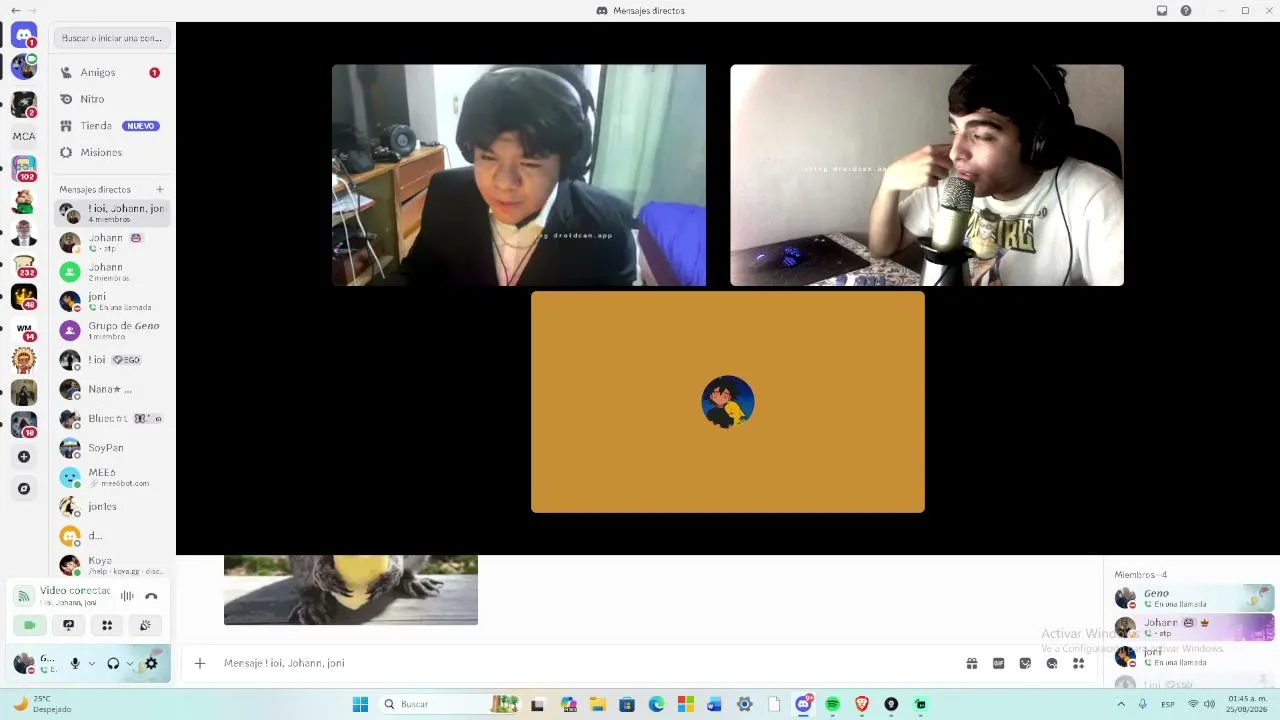Open Microsoft Edge from the taskbar
Image resolution: width=1280 pixels, height=720 pixels.
(x=656, y=704)
